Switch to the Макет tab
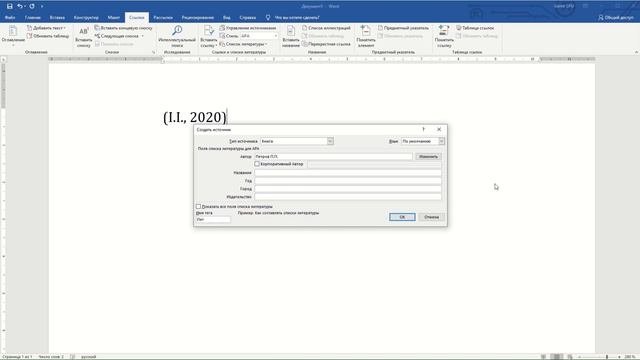Screen dimensions: 640x360 click(x=114, y=18)
